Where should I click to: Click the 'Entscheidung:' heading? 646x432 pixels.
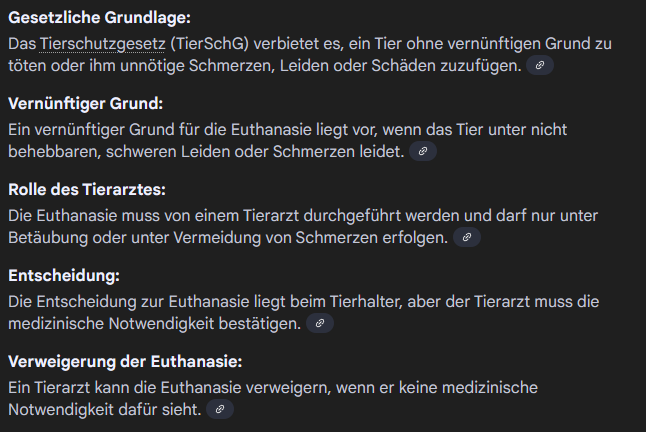[x=63, y=276]
